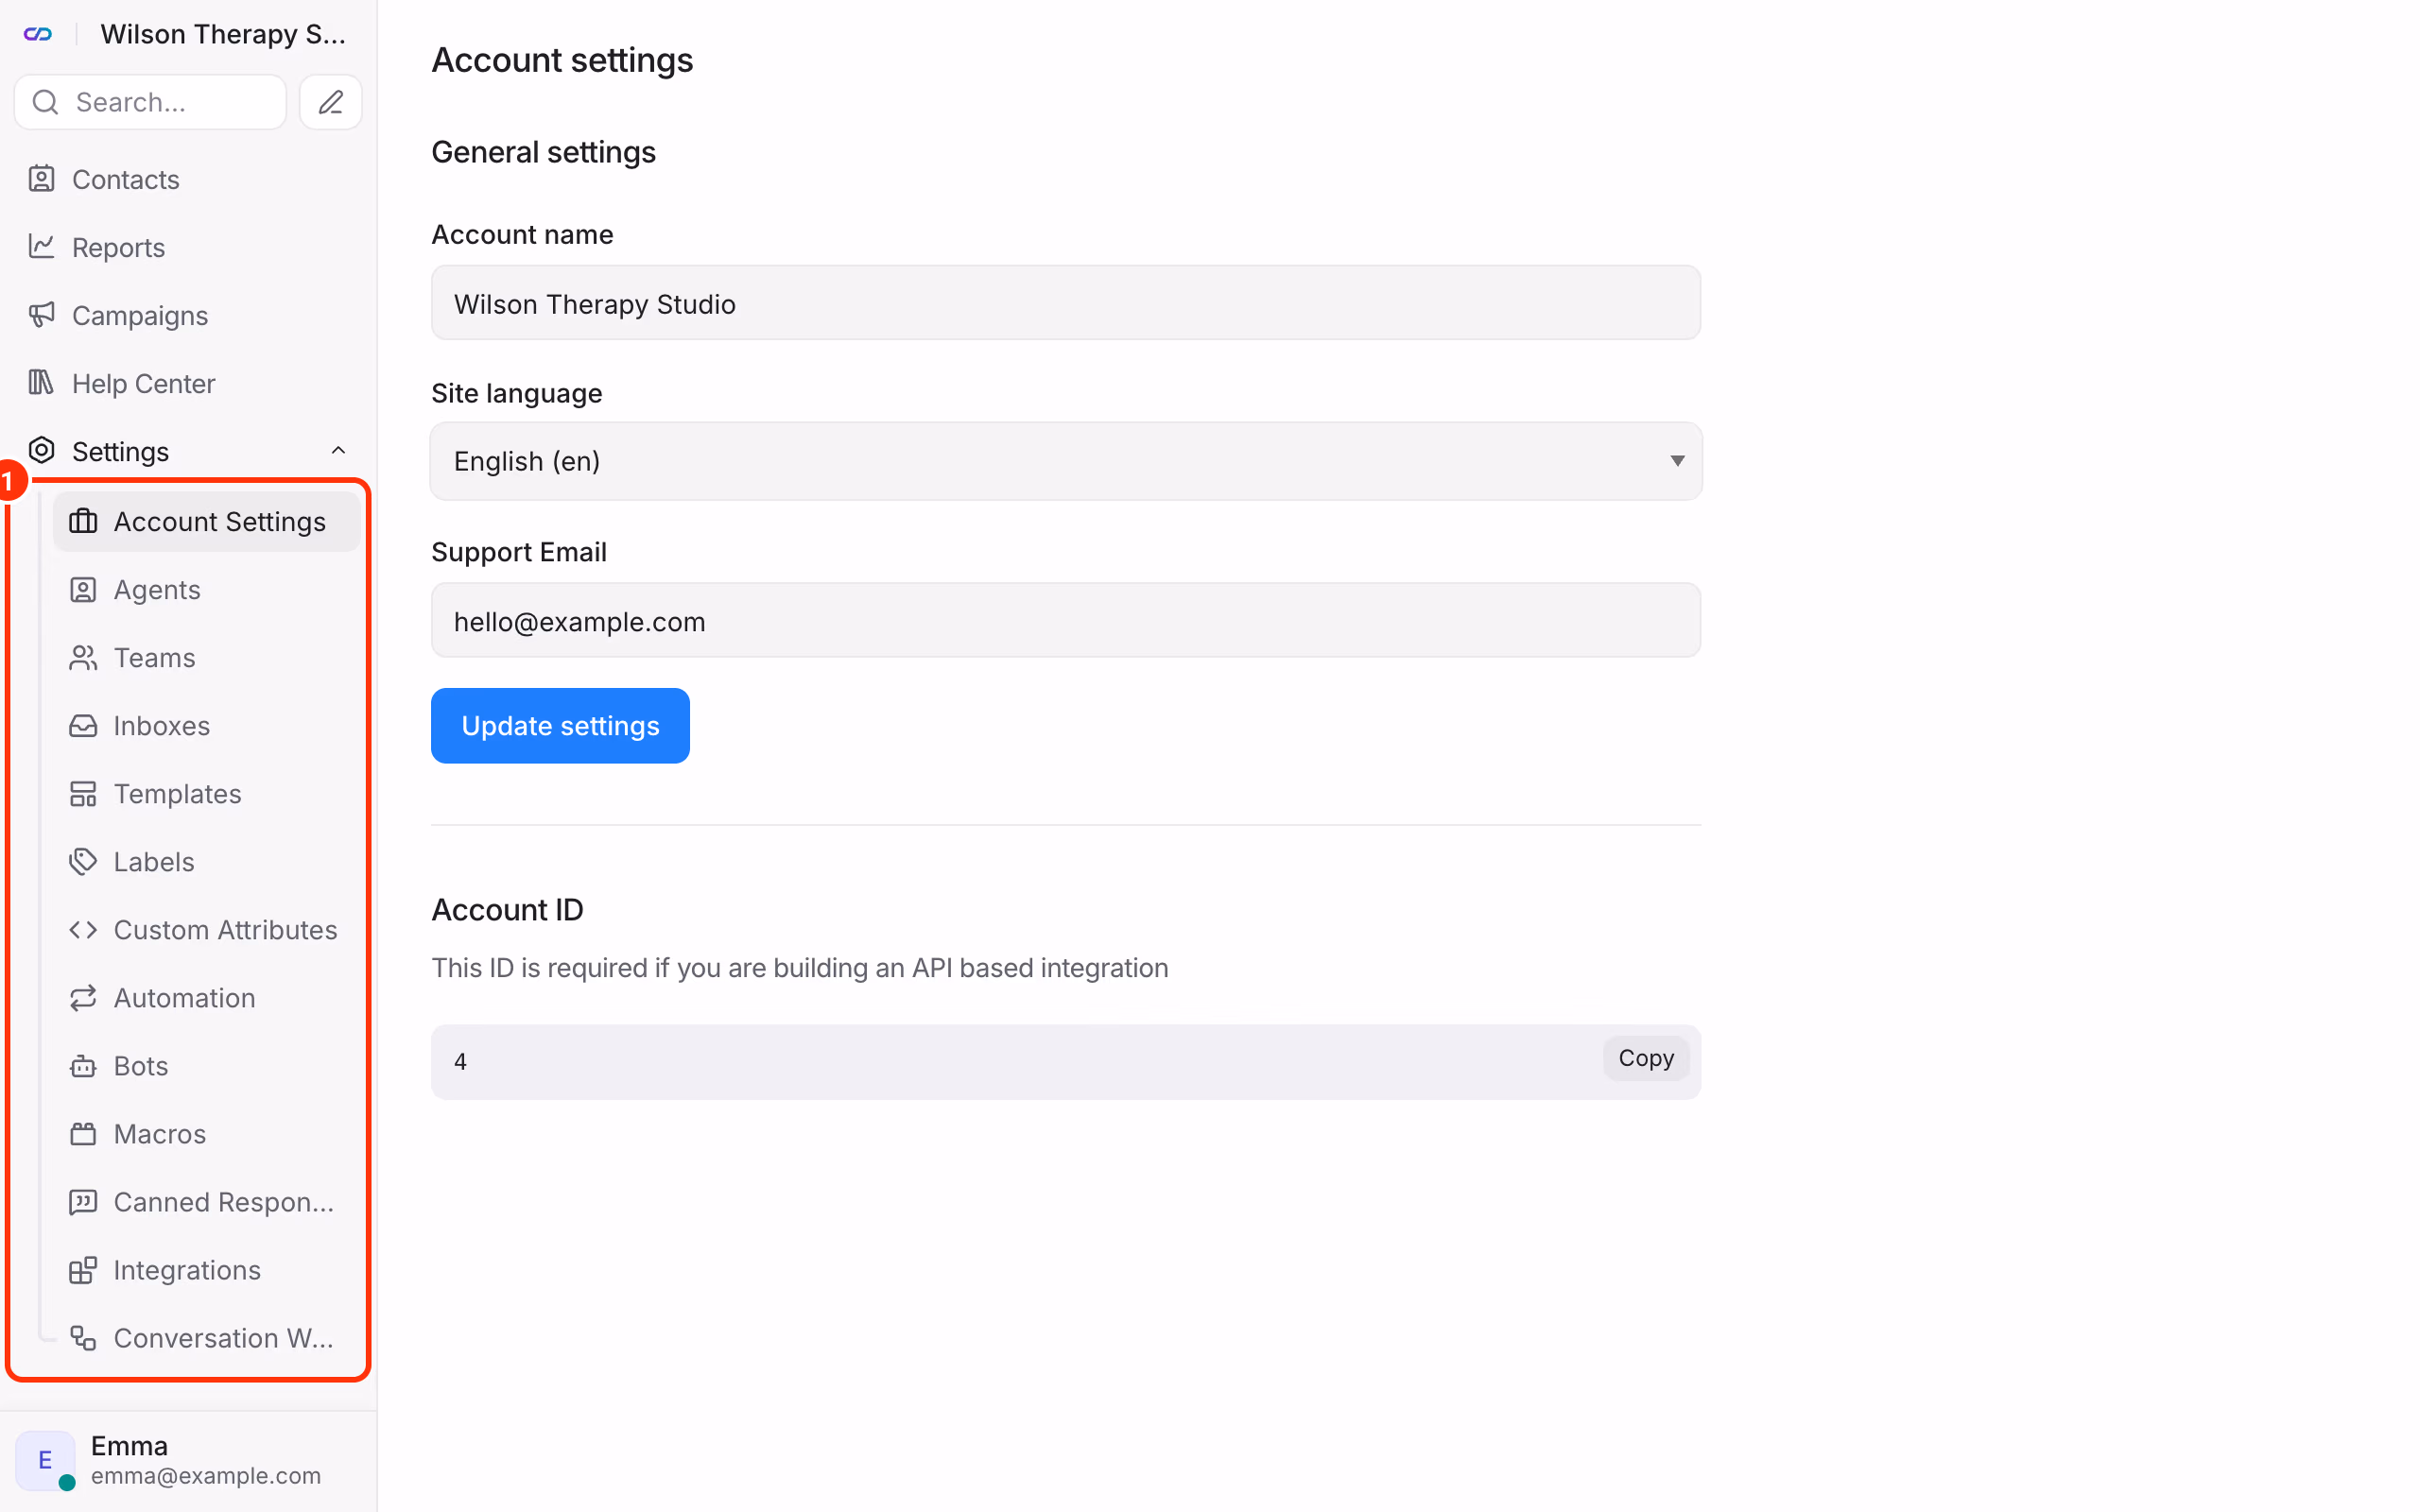Collapse the Settings menu chevron
Screen dimensions: 2420x1512
tap(338, 451)
